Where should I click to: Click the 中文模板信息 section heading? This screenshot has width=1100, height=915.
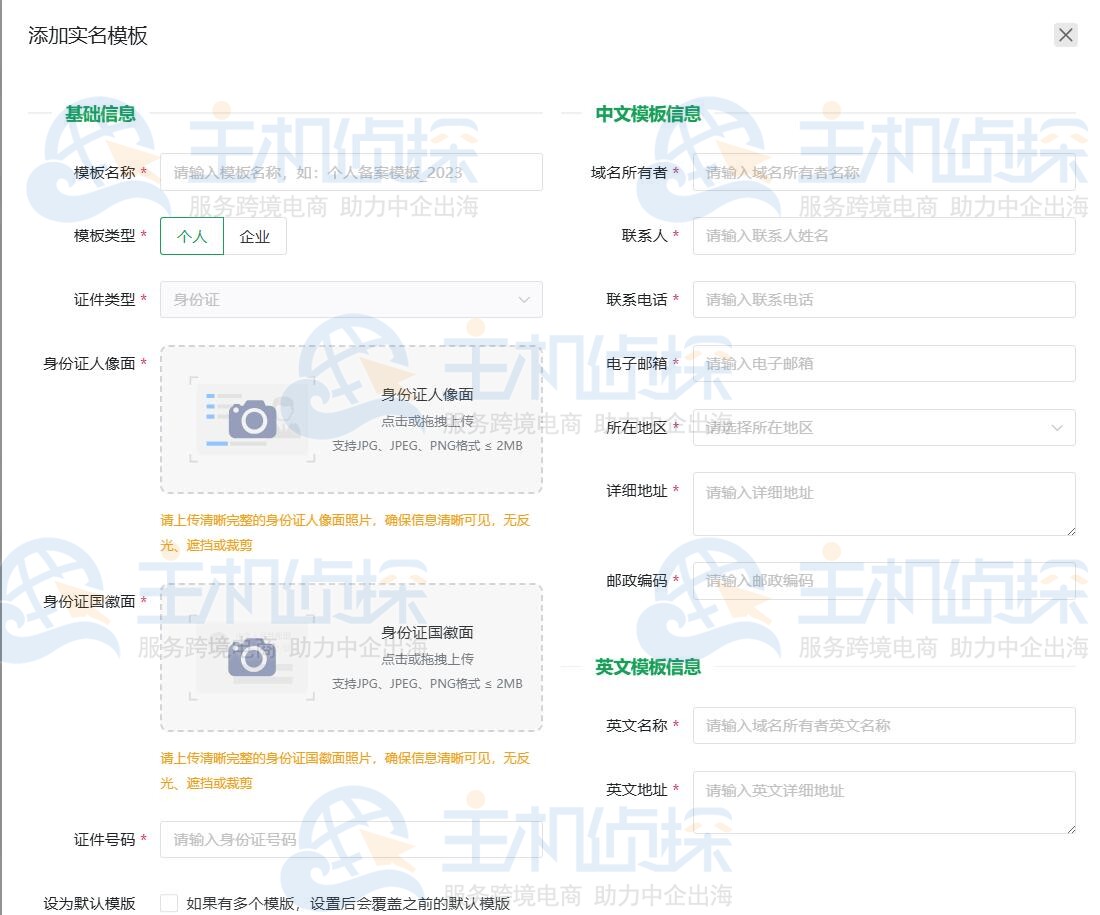(x=650, y=113)
